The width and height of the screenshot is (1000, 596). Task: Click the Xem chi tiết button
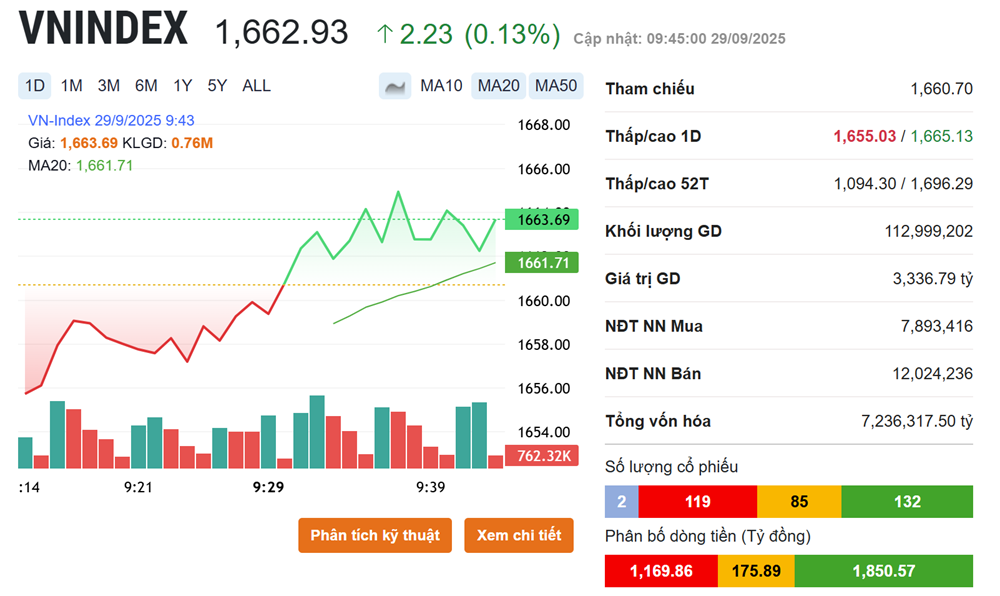(519, 535)
